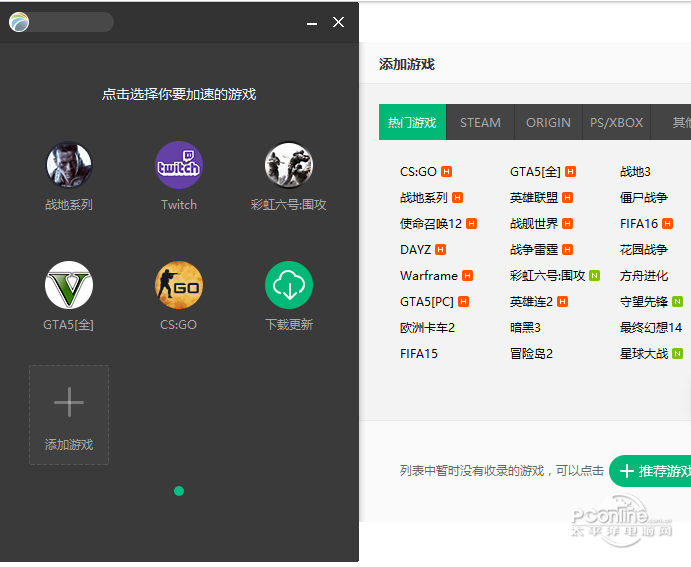The image size is (691, 567).
Task: Click the green N badge beside 彩虹六号:围攻
Action: coord(594,276)
